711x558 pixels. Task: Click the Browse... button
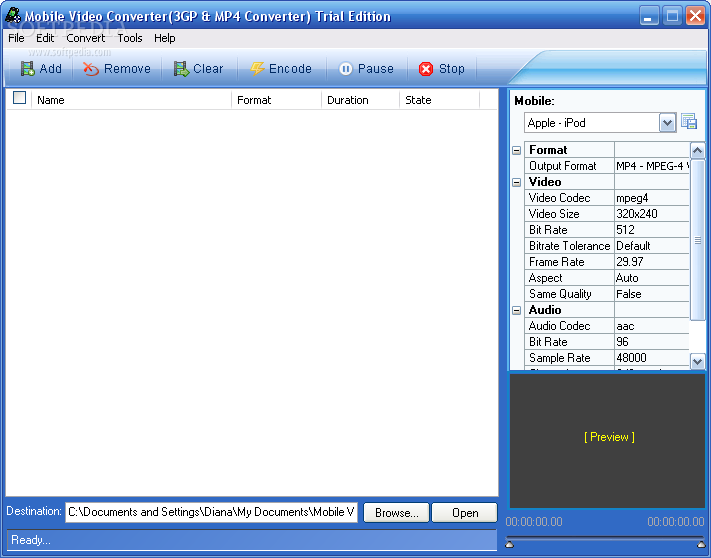point(396,512)
